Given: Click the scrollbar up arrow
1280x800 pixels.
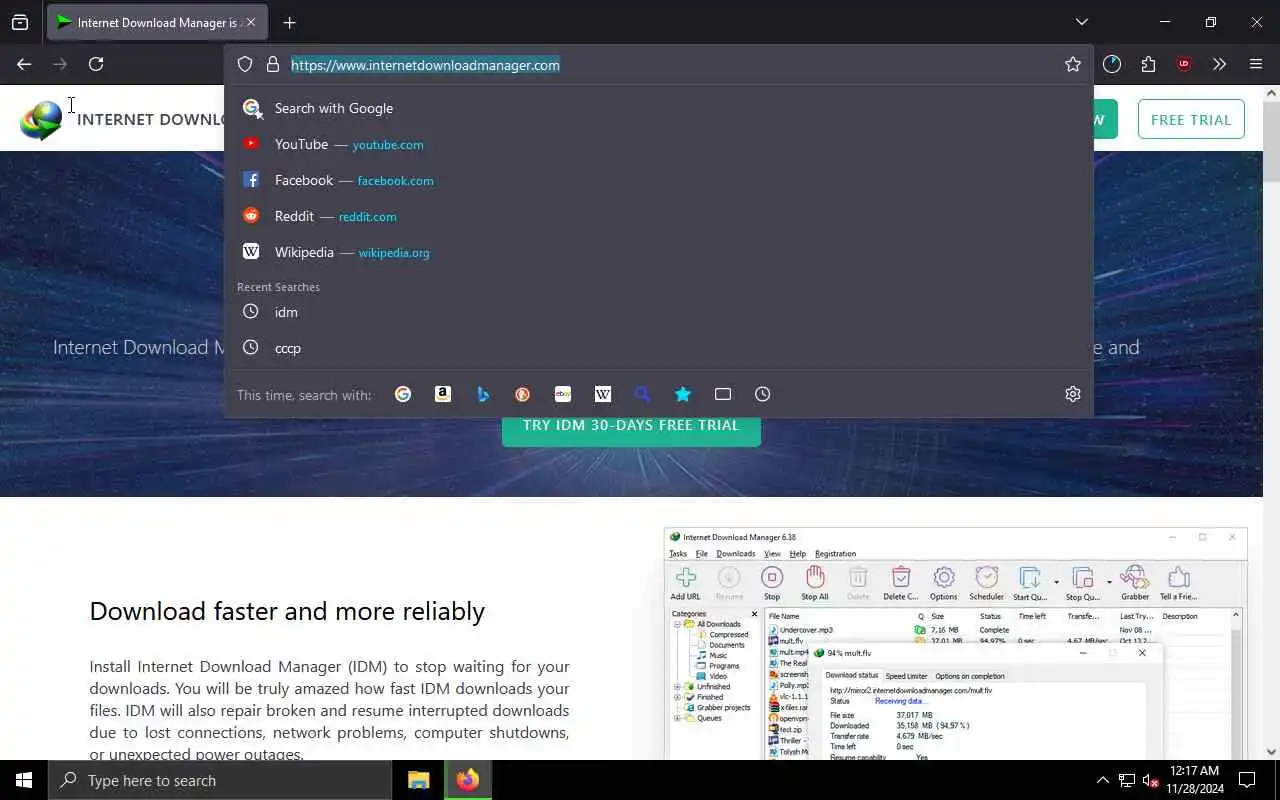Looking at the screenshot, I should (1272, 93).
